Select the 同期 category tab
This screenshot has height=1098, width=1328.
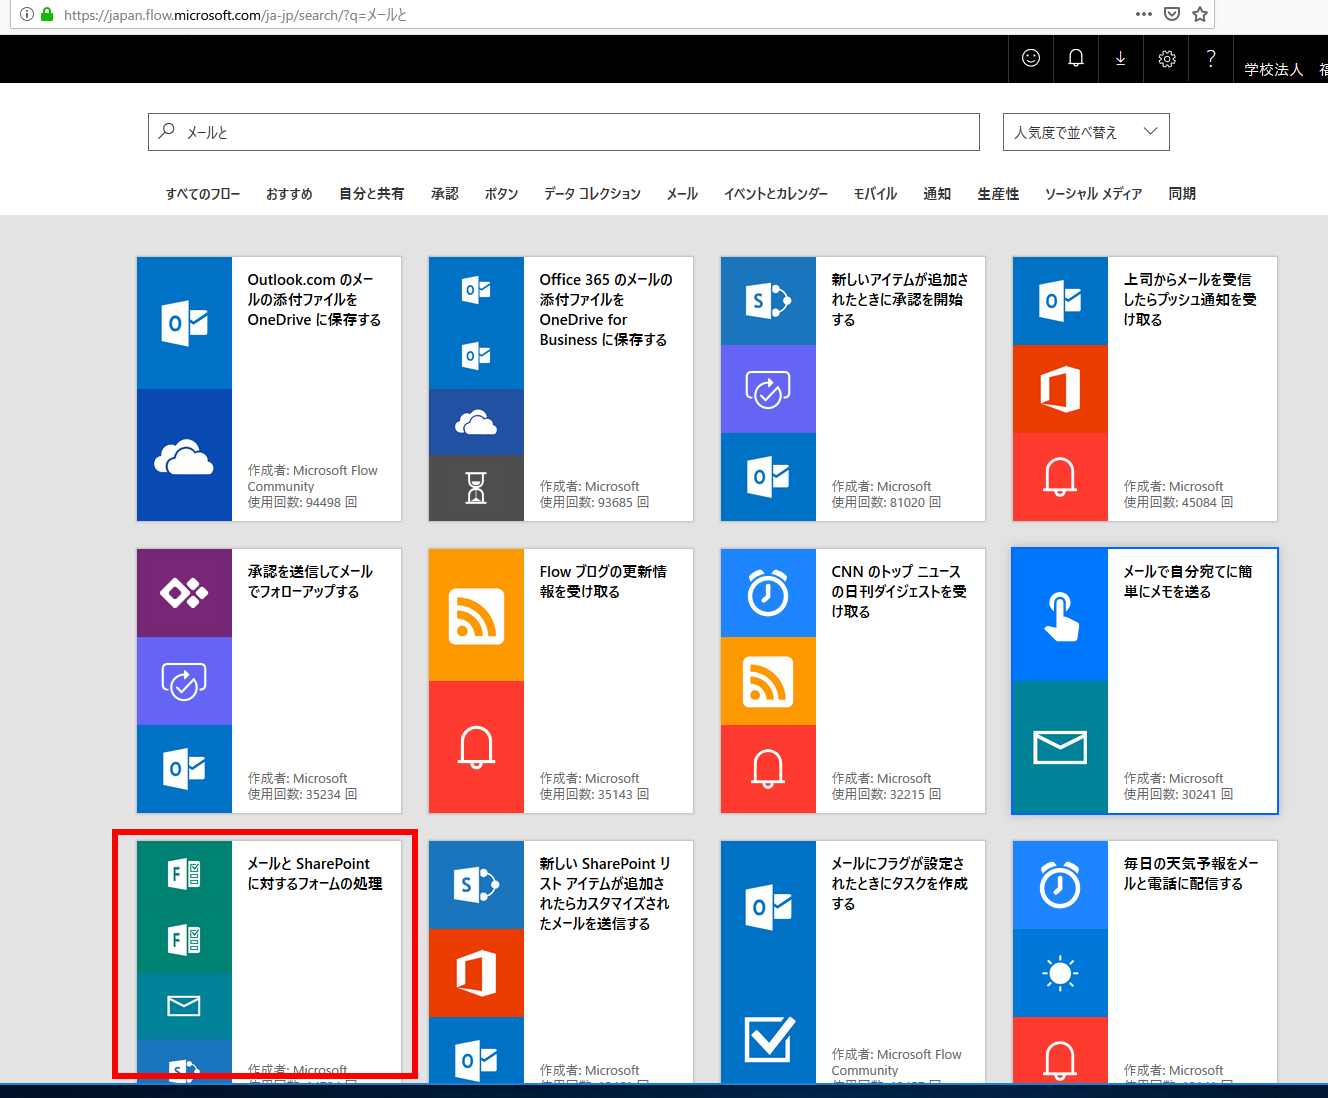coord(1182,194)
